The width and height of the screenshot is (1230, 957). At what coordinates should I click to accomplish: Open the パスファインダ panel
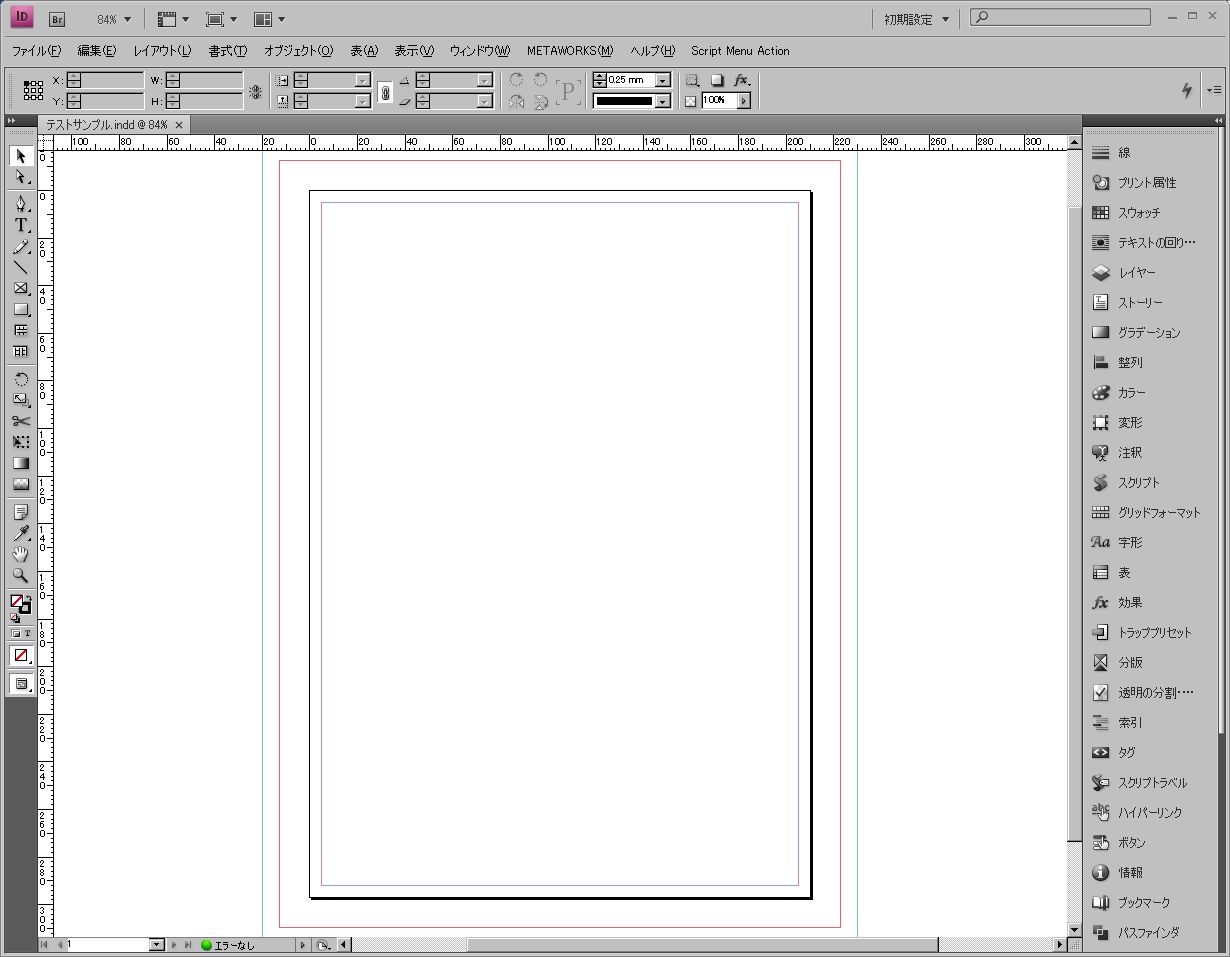(1151, 933)
